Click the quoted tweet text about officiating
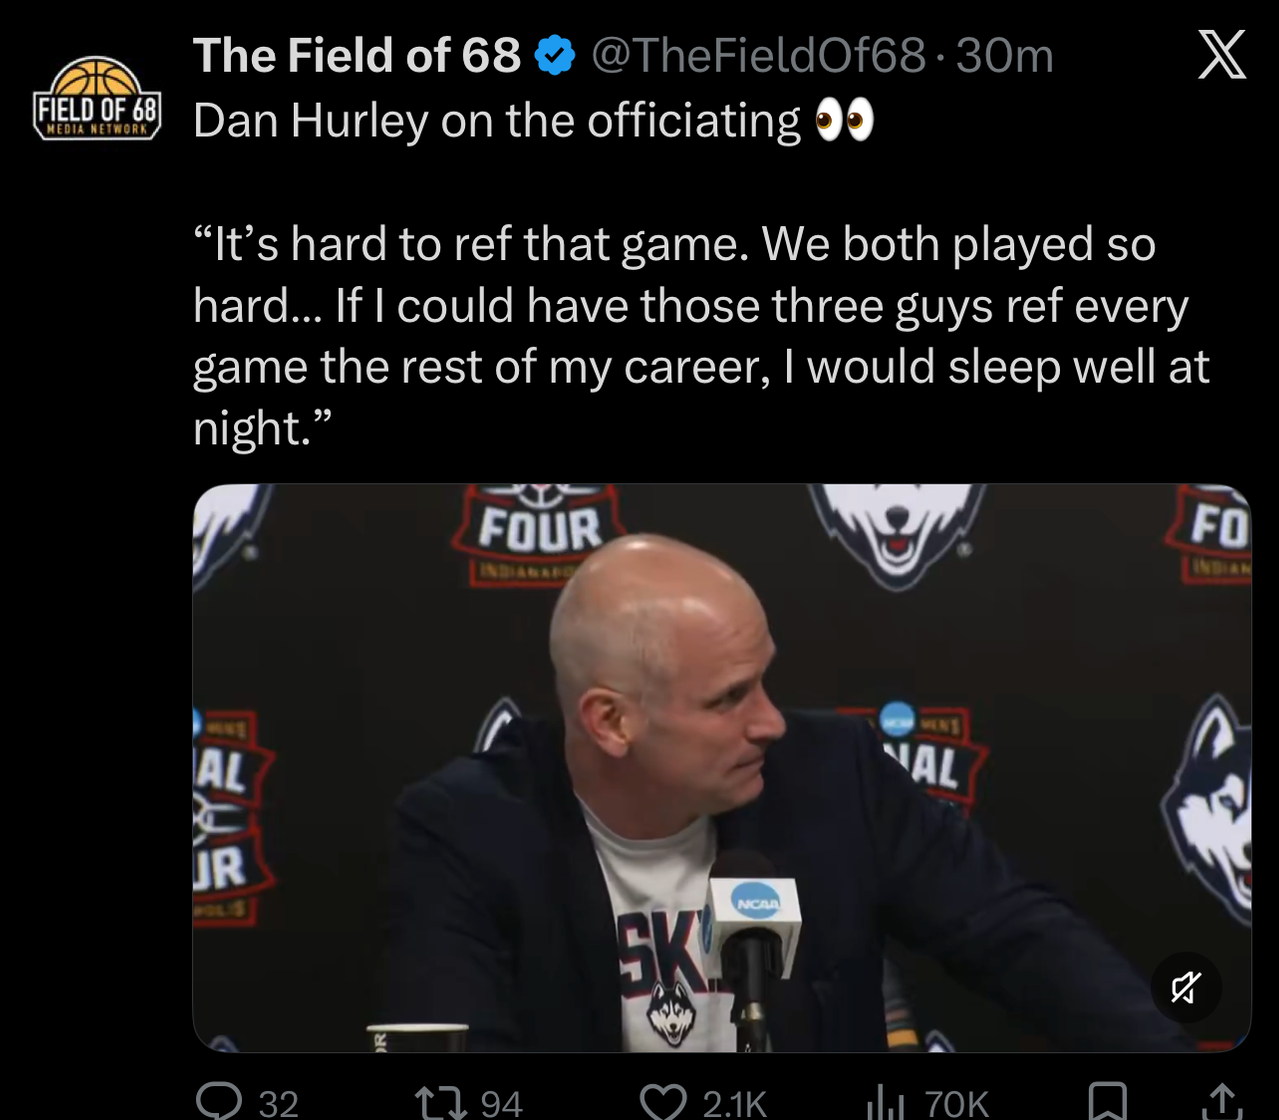The width and height of the screenshot is (1279, 1120). coord(700,336)
